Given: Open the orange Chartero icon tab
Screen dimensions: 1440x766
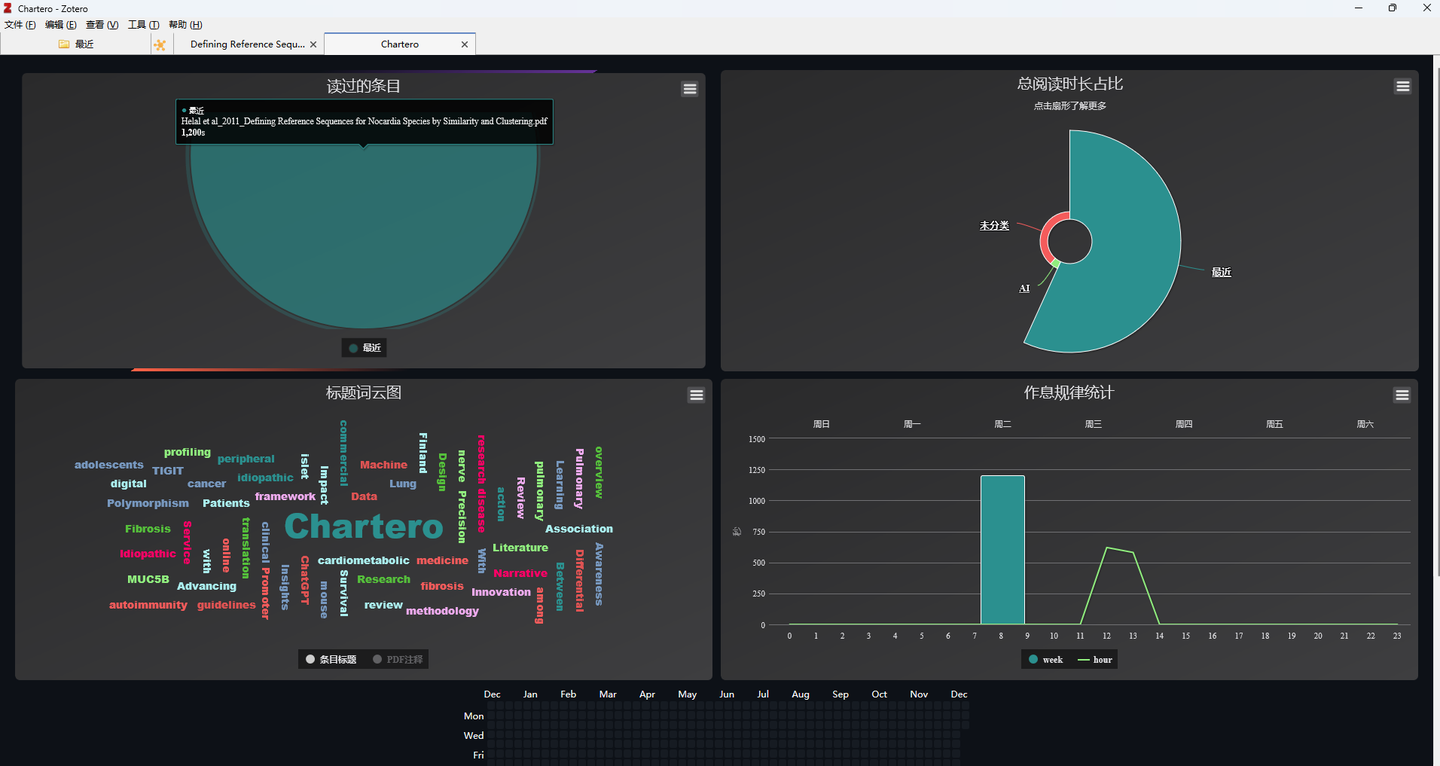Looking at the screenshot, I should (160, 44).
